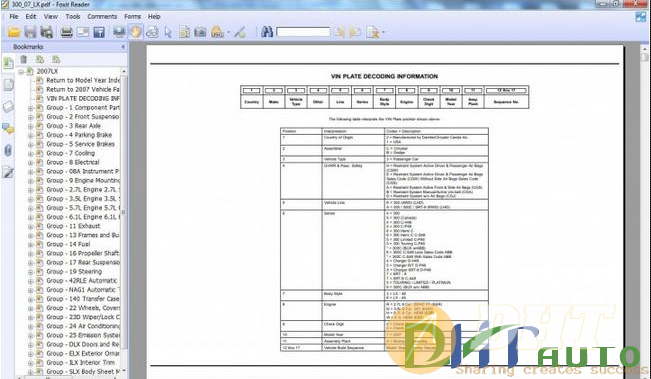651x379 pixels.
Task: Open find options dropdown arrow
Action: click(383, 32)
